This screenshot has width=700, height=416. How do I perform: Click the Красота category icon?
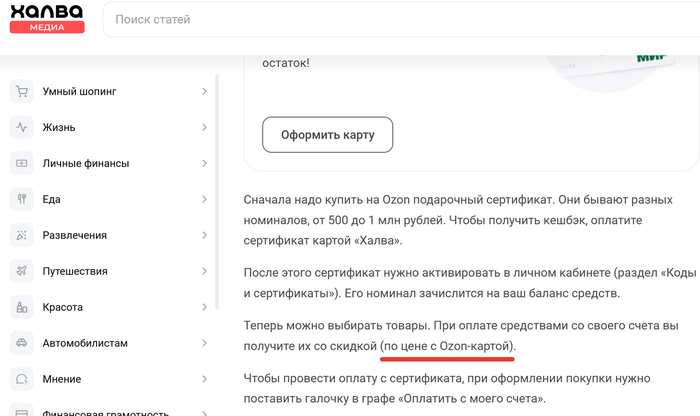pos(21,308)
